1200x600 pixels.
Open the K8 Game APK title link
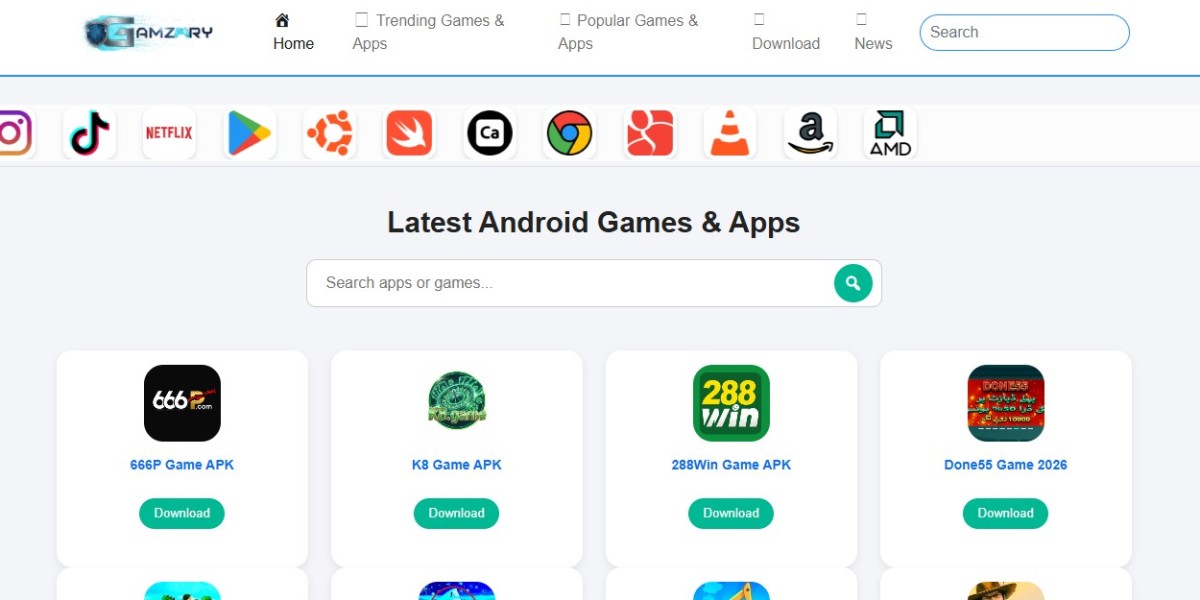(457, 465)
